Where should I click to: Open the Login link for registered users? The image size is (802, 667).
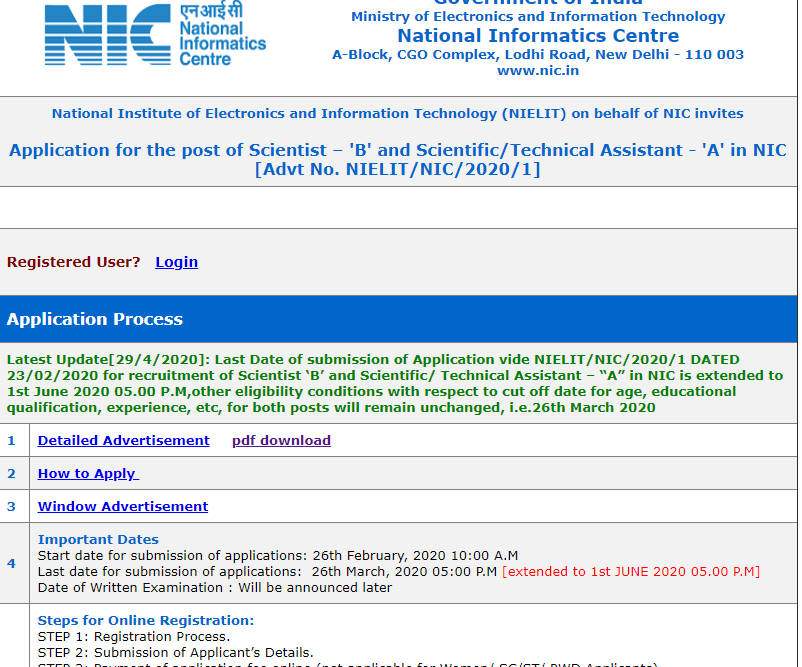176,262
